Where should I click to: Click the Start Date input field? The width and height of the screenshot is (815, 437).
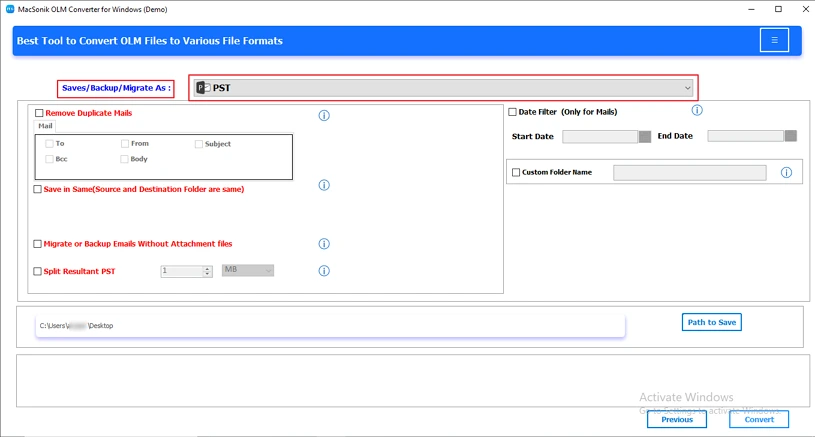[600, 137]
